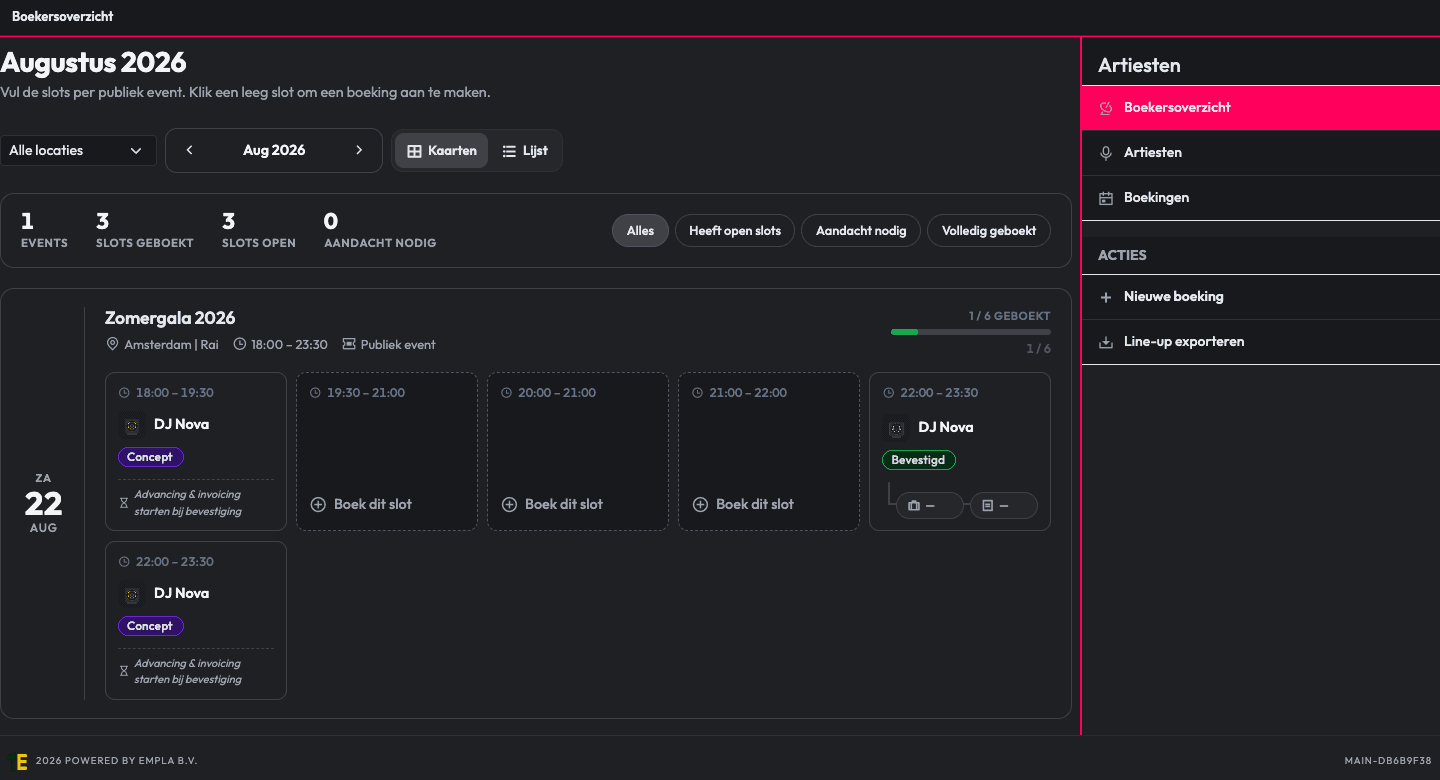Viewport: 1440px width, 780px height.
Task: Click hourglass icon in 18:00 – 19:30 card
Action: coord(124,503)
